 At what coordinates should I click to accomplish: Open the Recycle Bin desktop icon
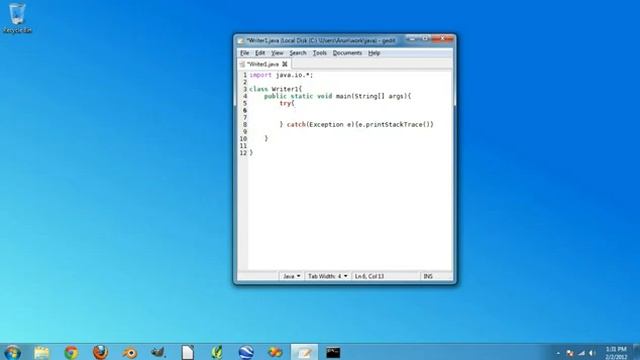[17, 18]
